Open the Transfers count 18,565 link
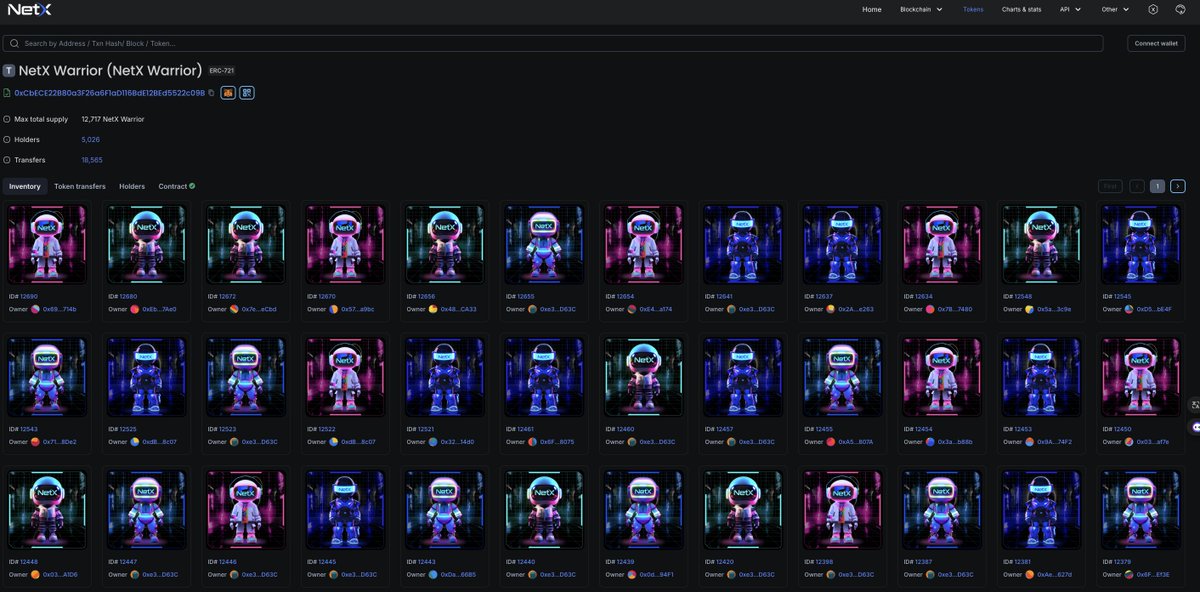 92,160
